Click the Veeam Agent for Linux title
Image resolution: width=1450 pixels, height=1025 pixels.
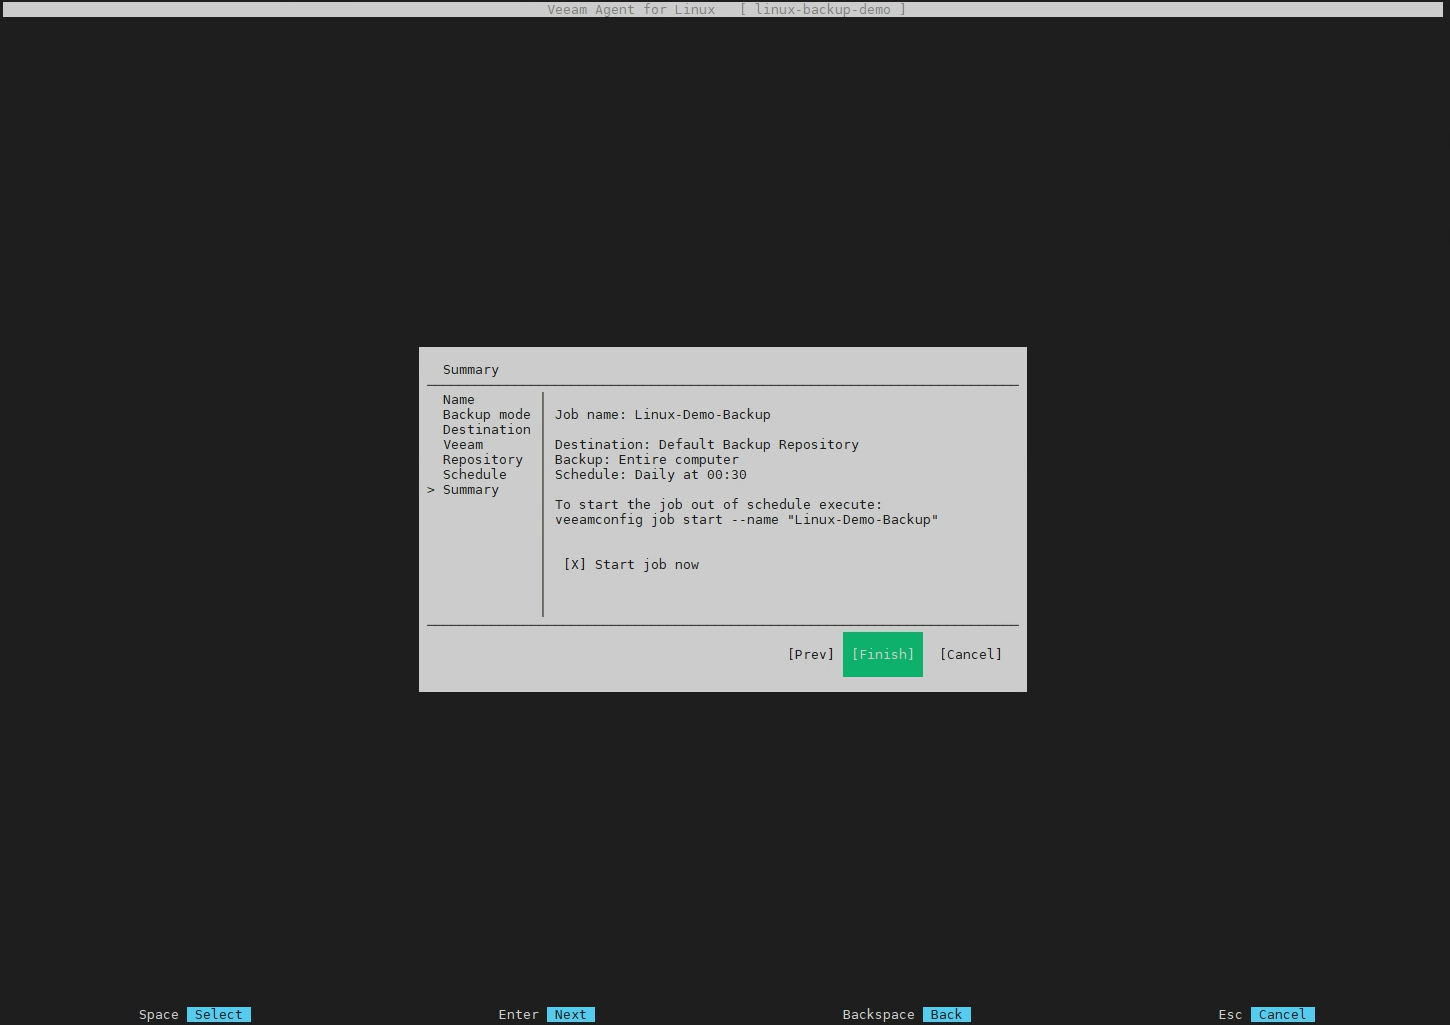[x=630, y=9]
